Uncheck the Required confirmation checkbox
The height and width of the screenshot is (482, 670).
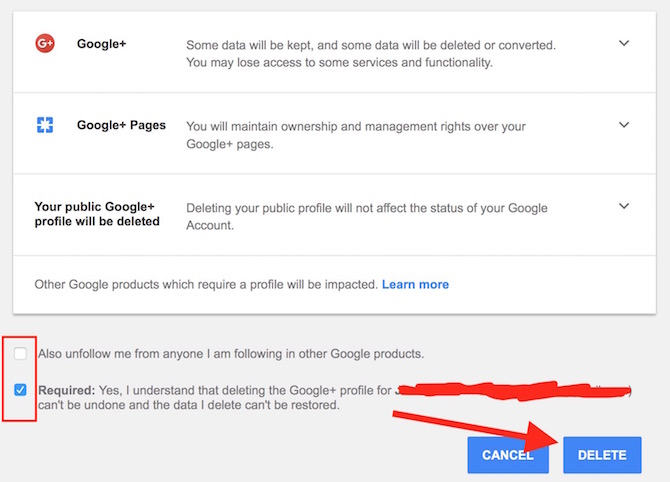22,389
